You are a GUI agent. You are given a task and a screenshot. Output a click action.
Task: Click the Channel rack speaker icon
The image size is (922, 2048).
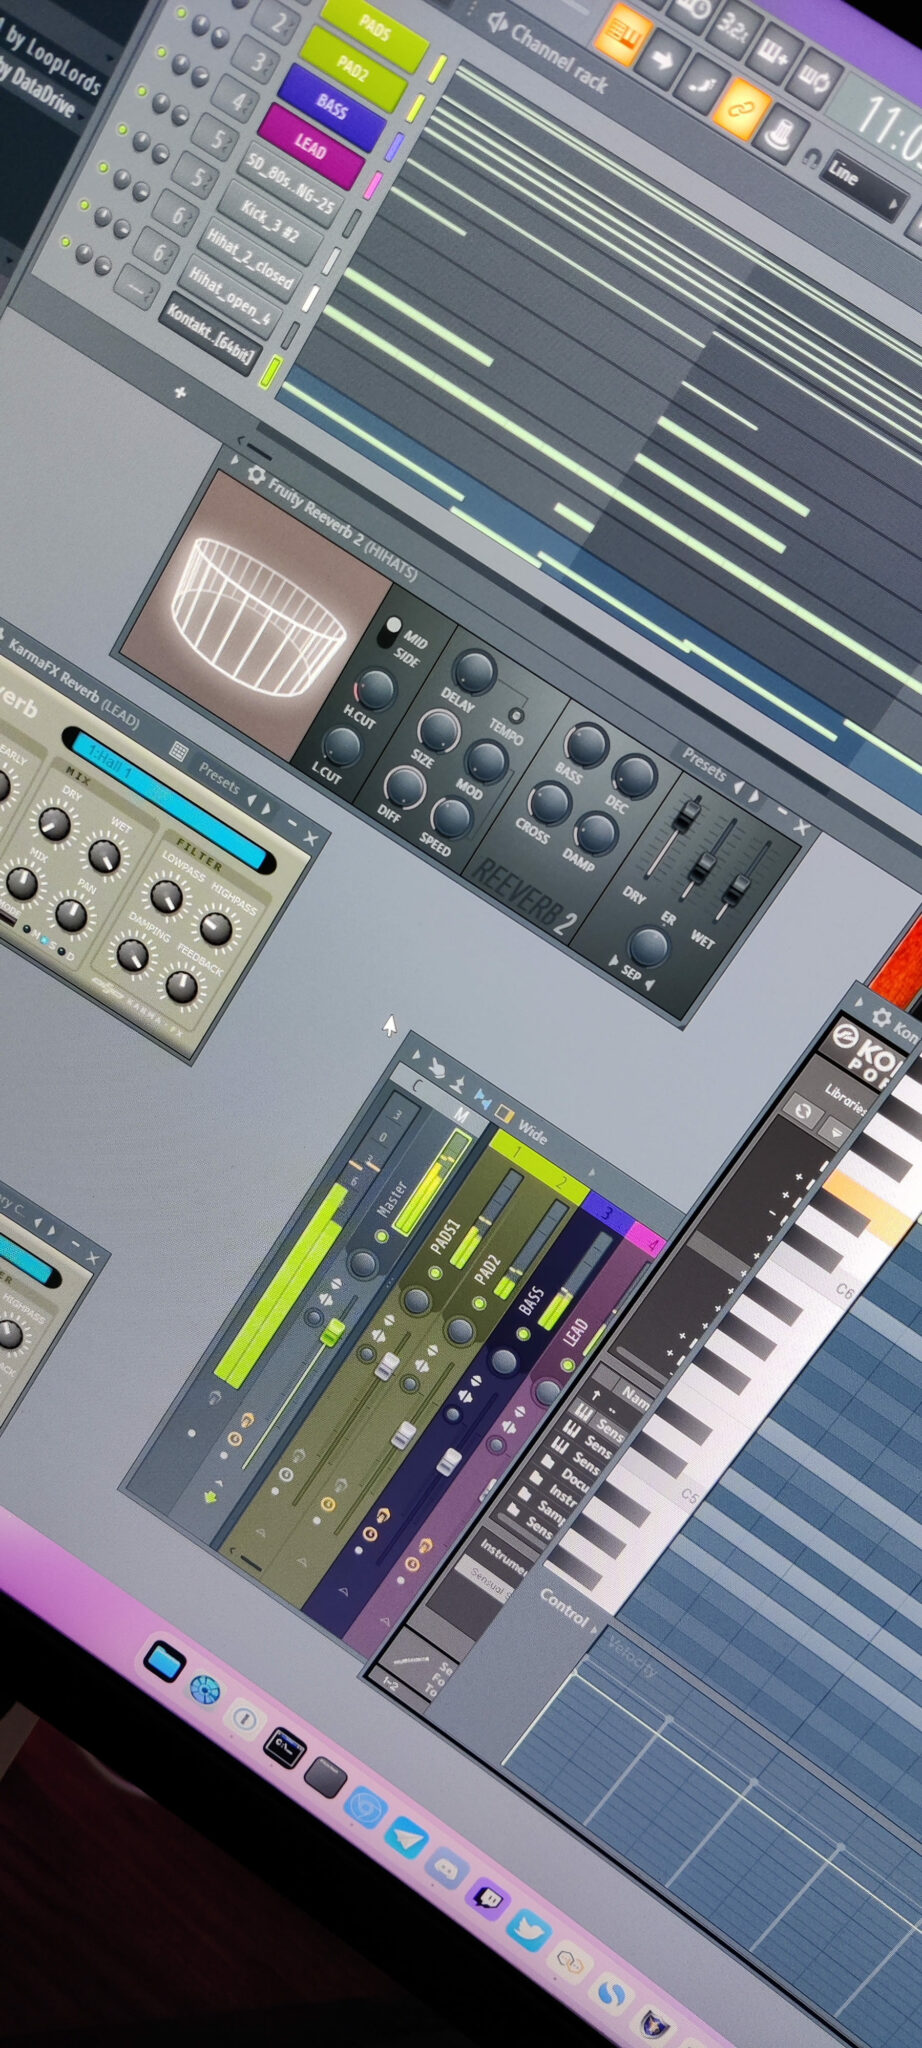[x=497, y=21]
